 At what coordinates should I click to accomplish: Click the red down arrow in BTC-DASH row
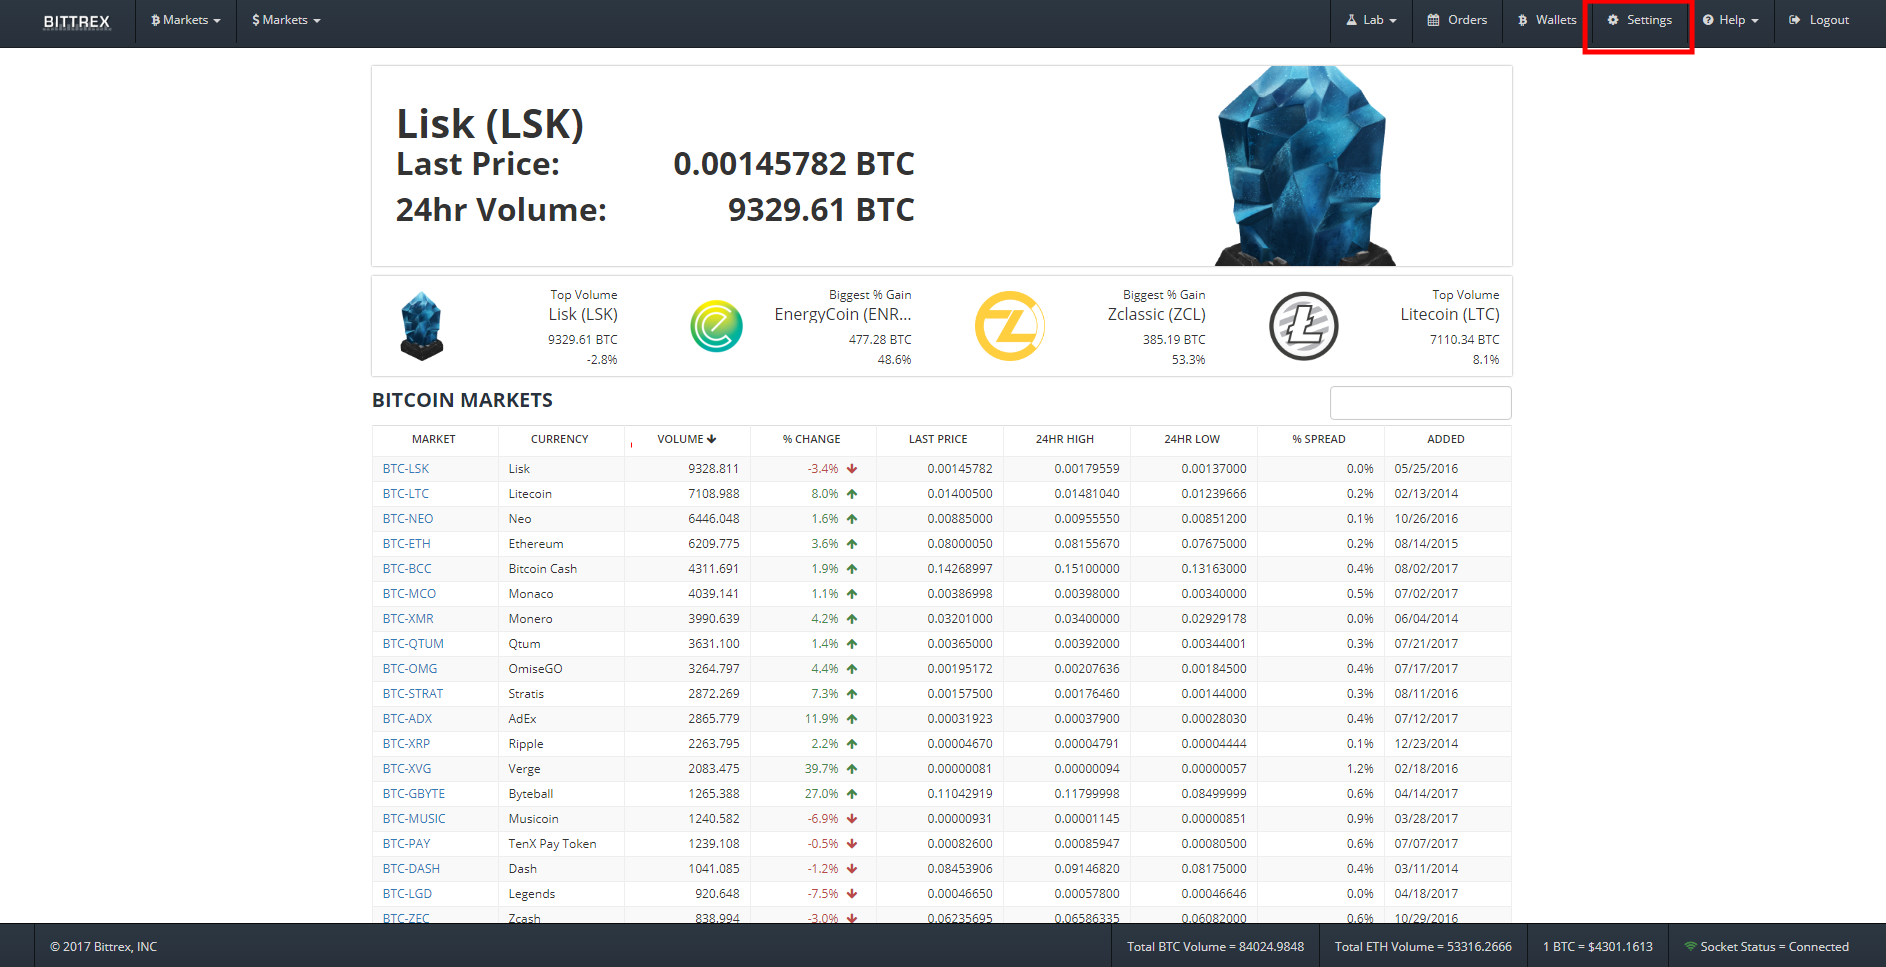coord(852,869)
